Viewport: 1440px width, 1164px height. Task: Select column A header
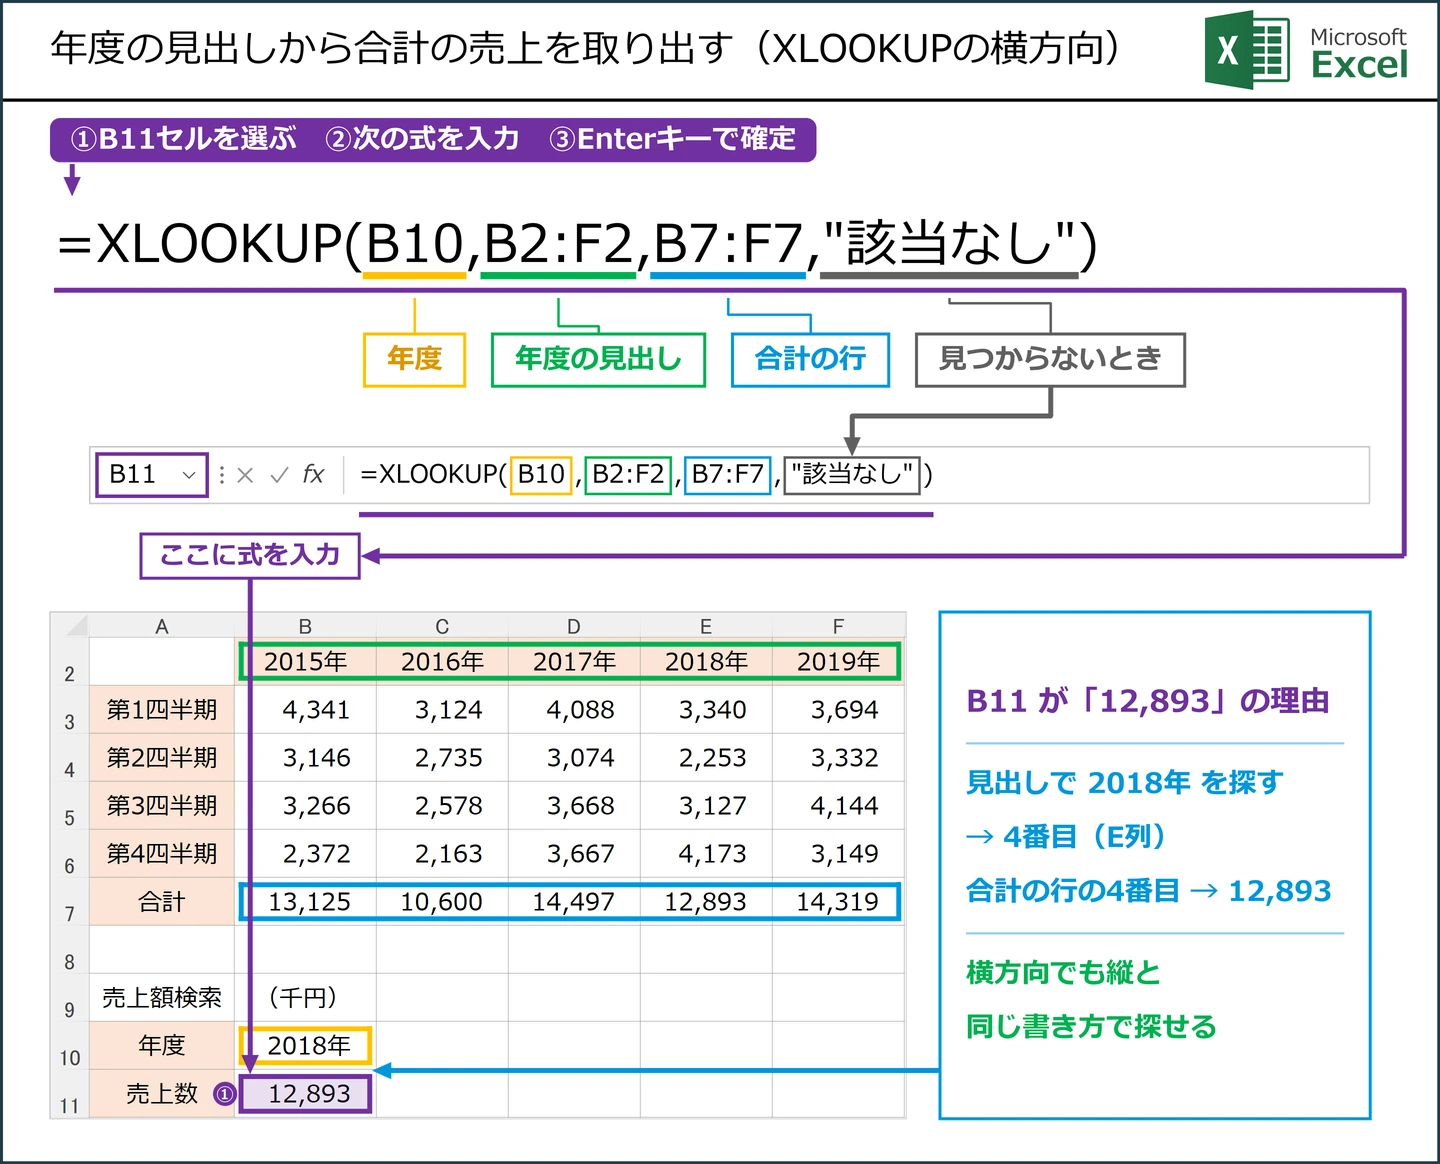click(x=162, y=626)
